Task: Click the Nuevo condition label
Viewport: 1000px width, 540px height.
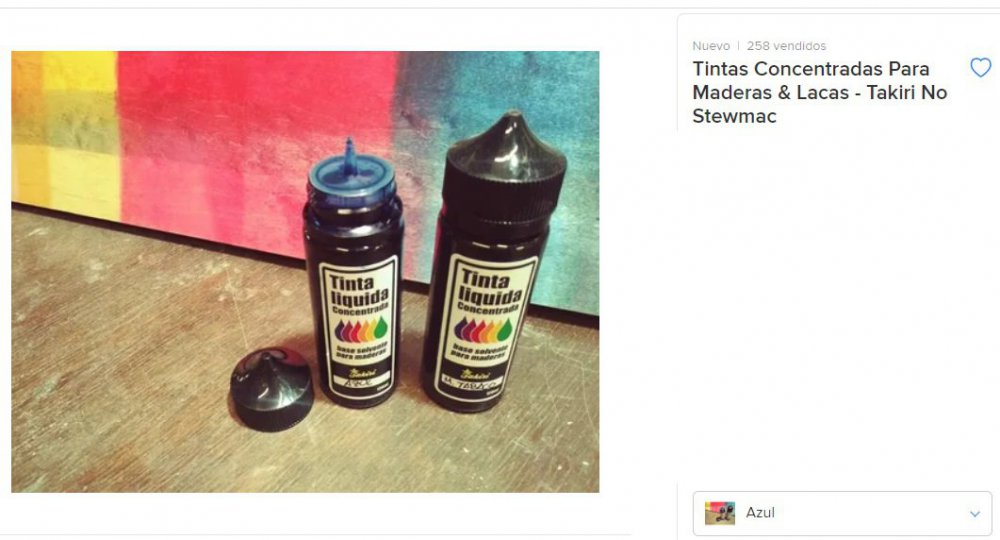Action: [711, 46]
